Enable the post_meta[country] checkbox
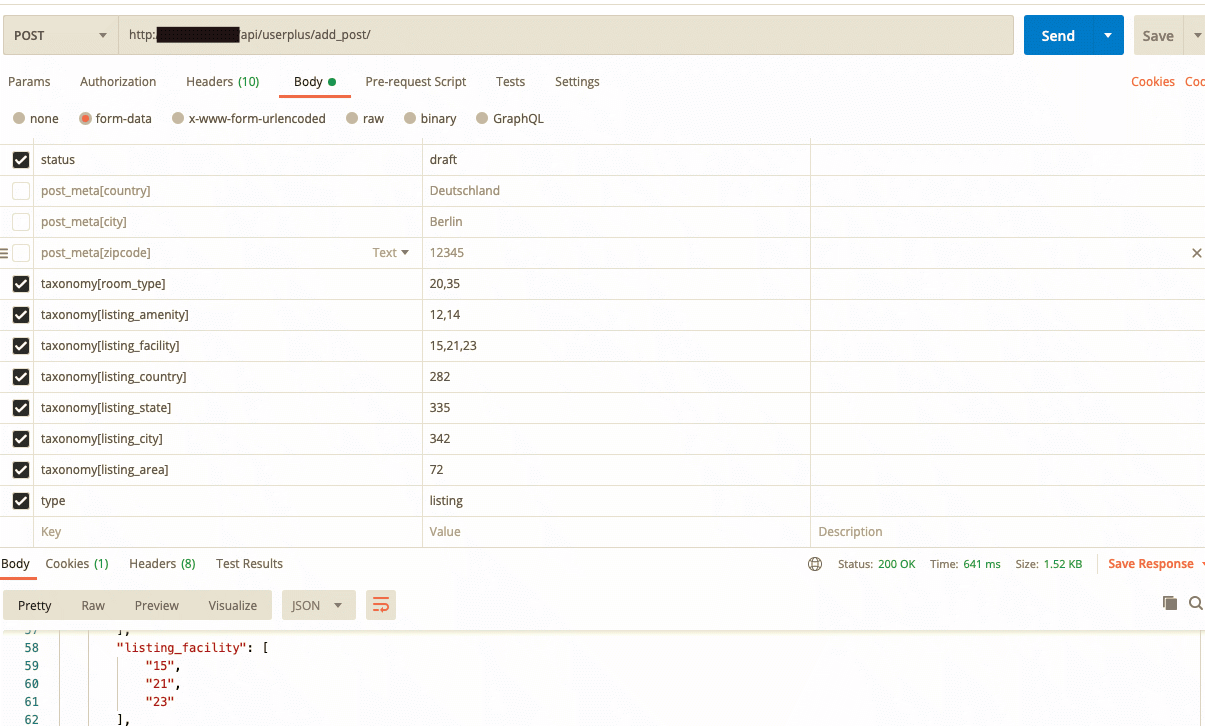 [21, 191]
